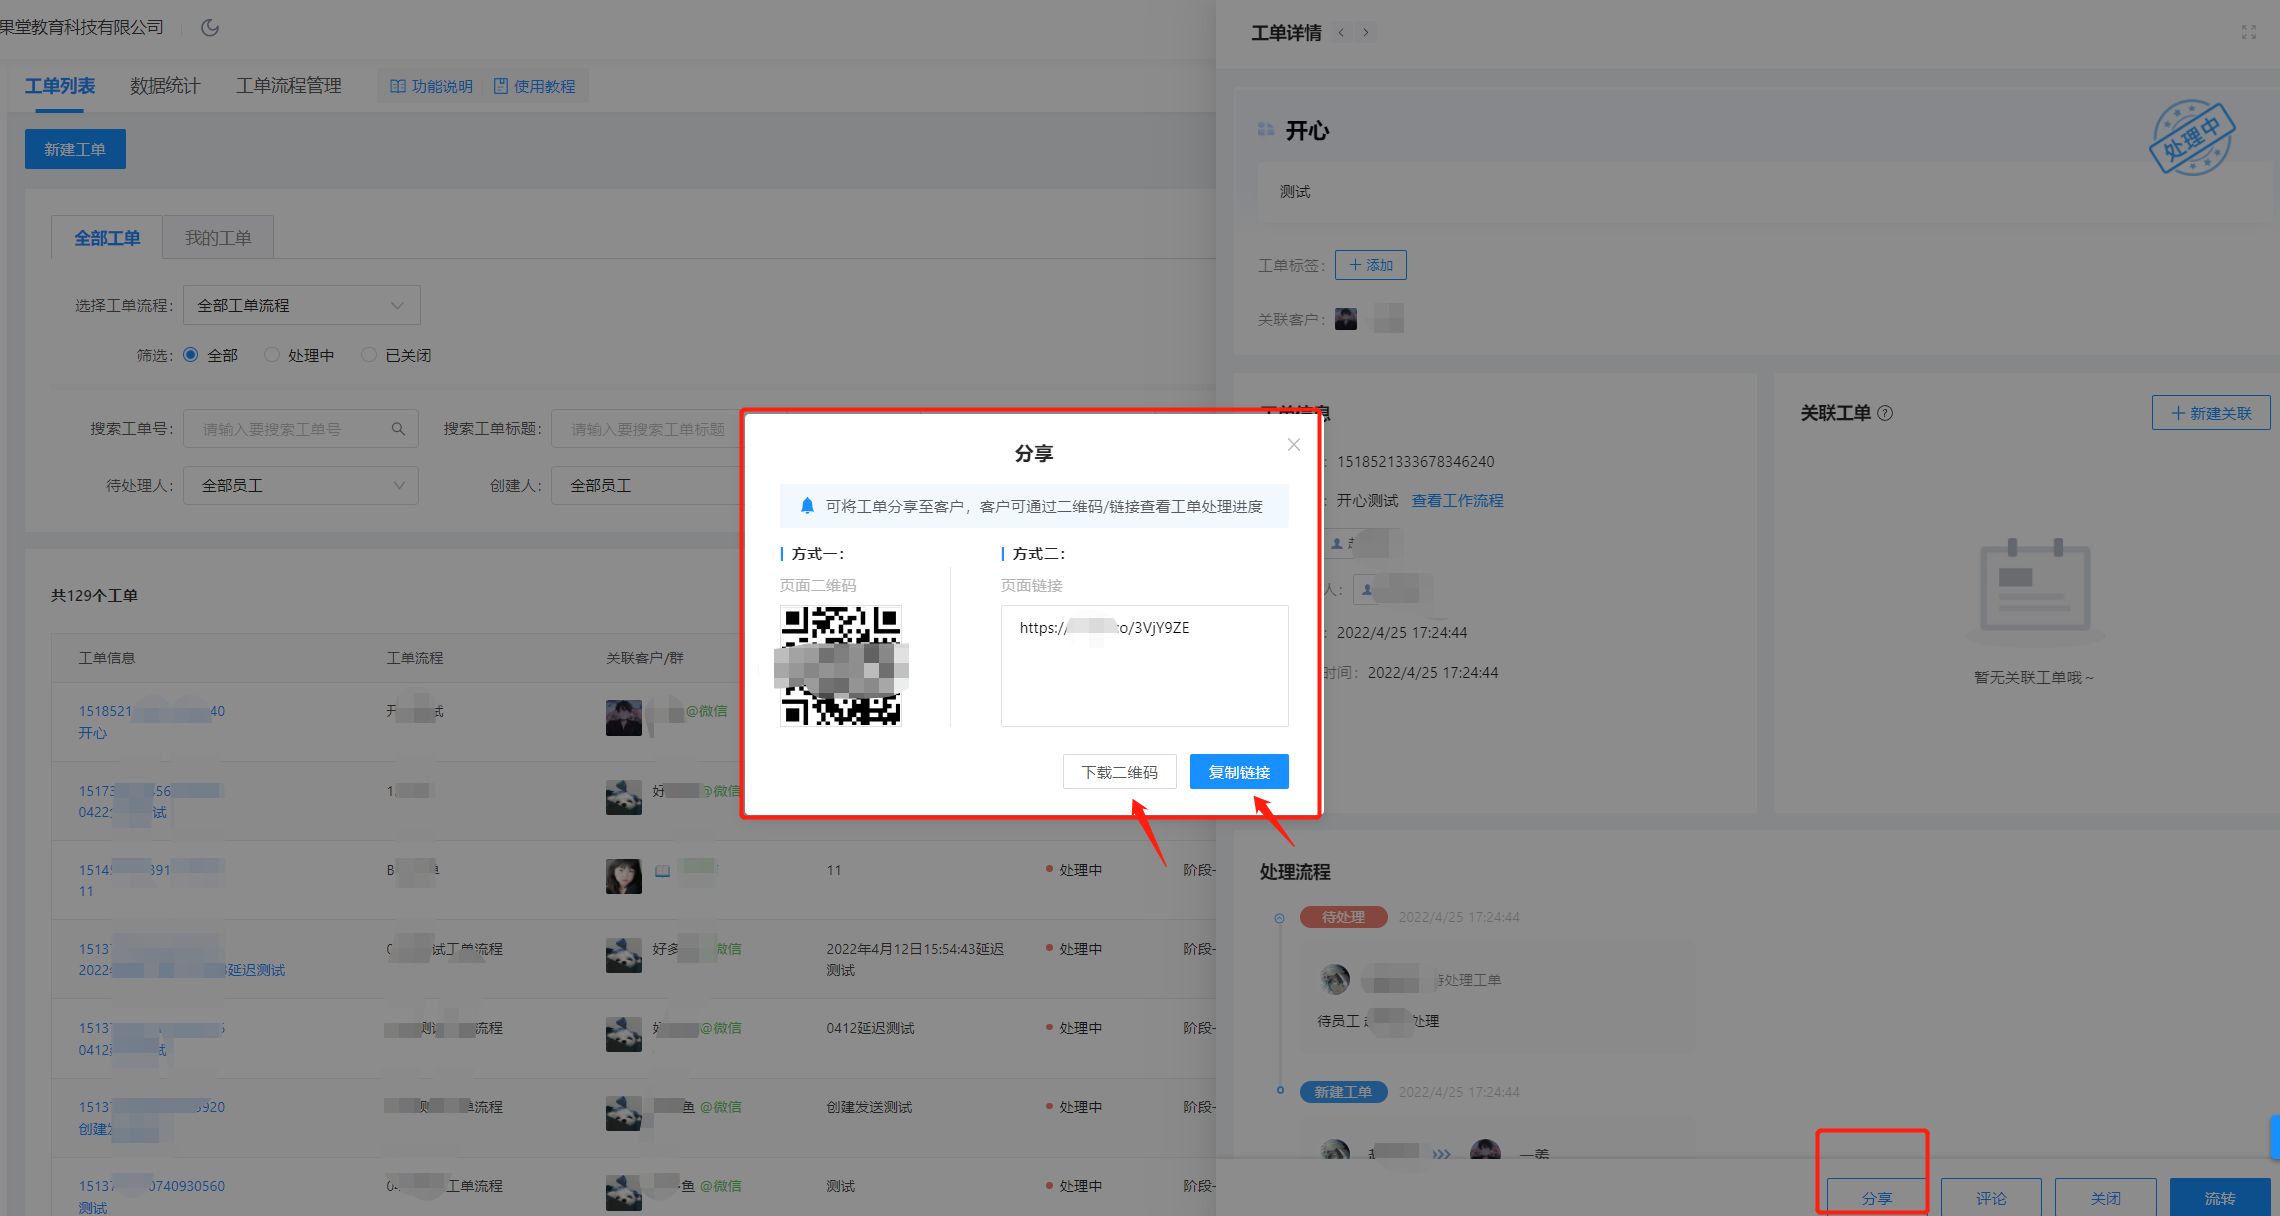
Task: Open the 创建人 全部员工 dropdown
Action: click(647, 485)
